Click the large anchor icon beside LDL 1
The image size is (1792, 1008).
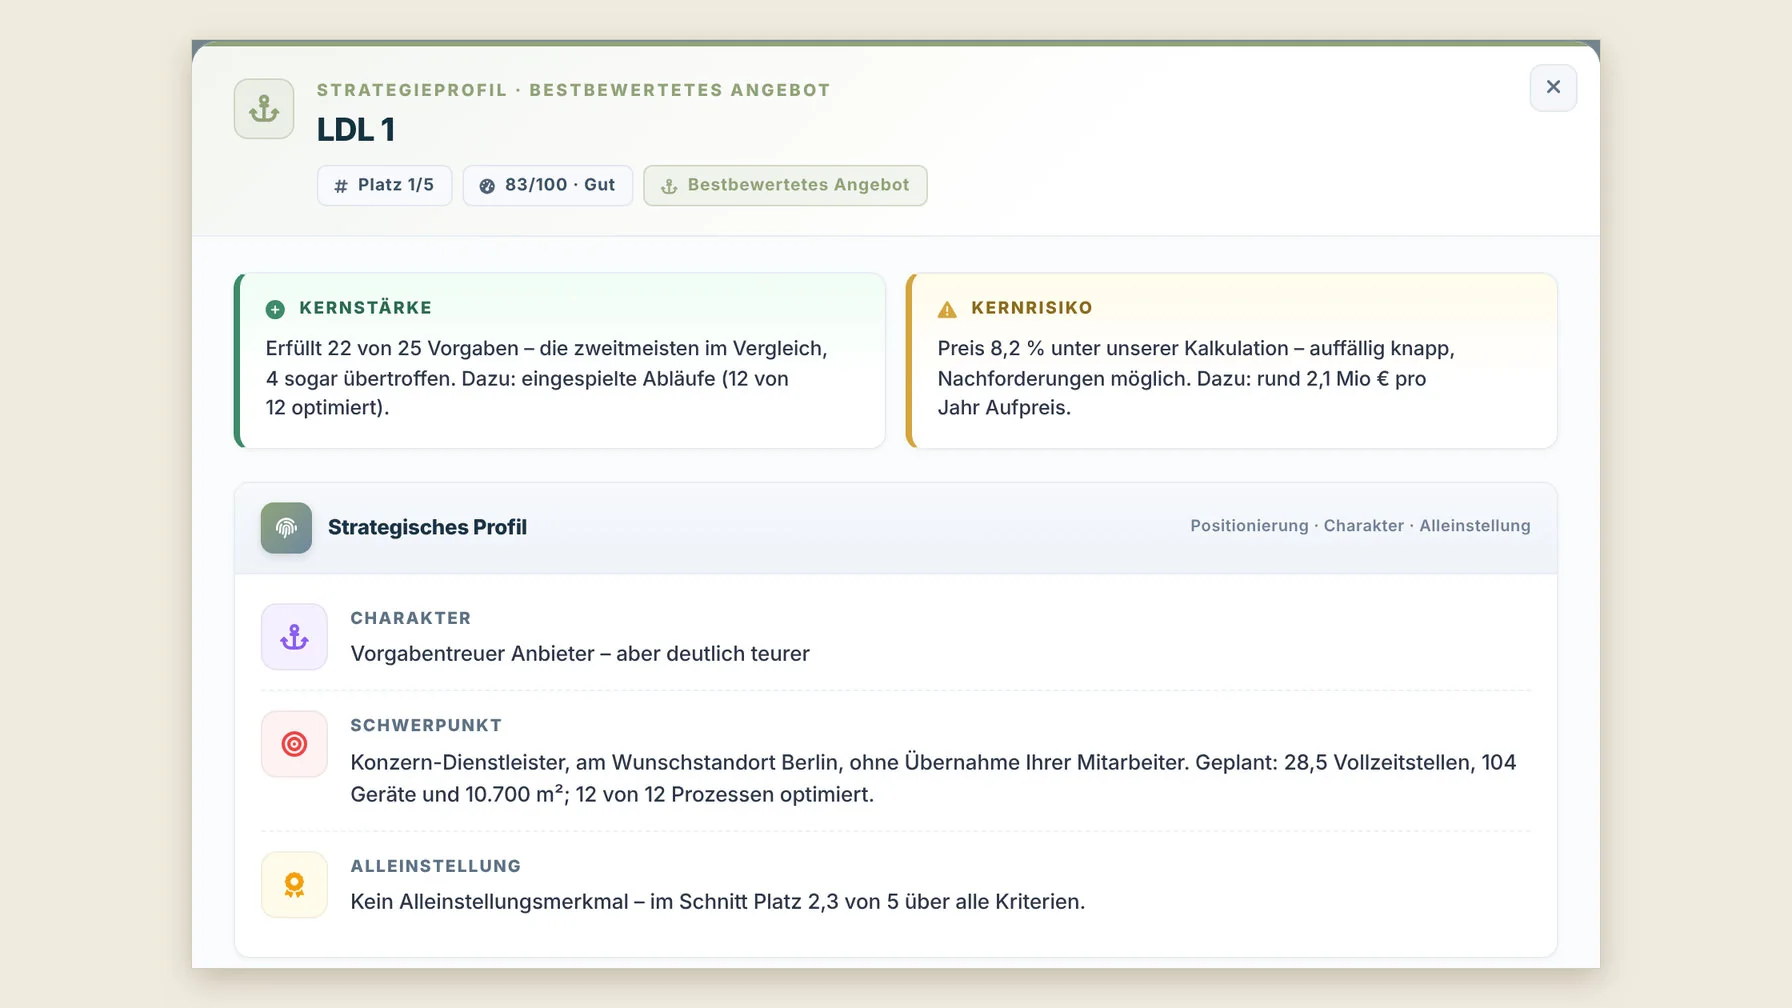pyautogui.click(x=264, y=108)
